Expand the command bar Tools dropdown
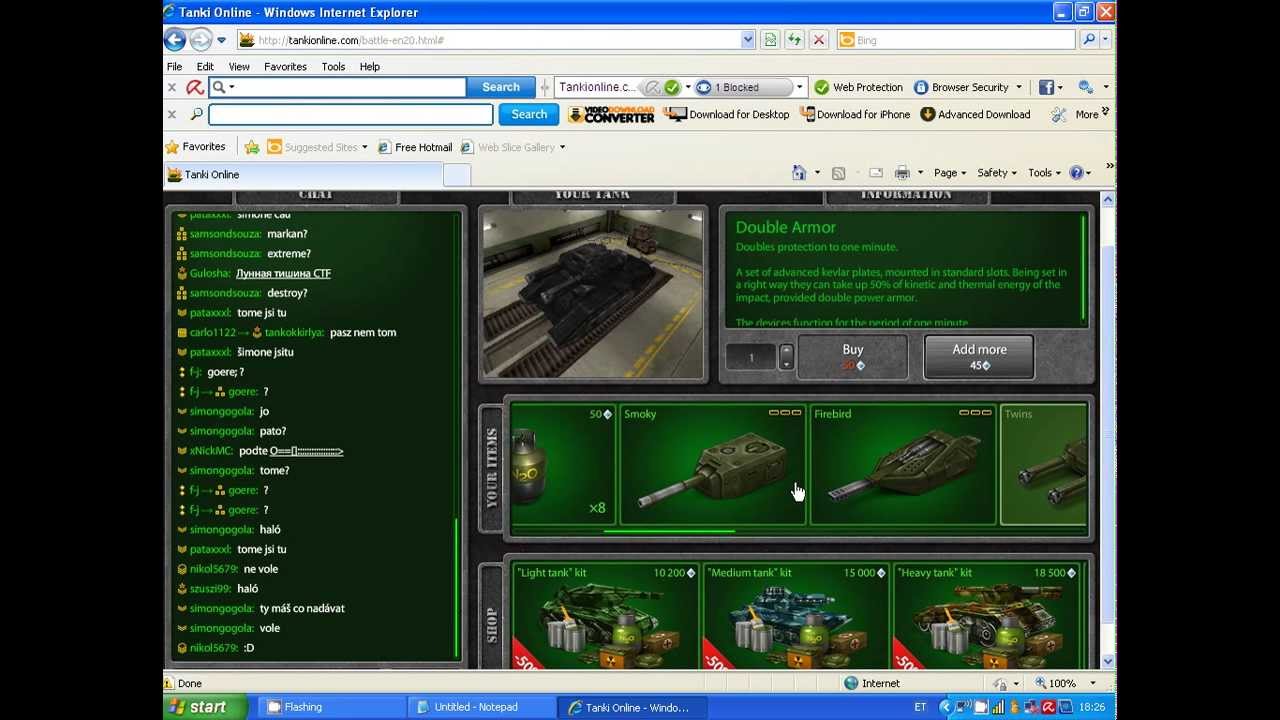 (1044, 173)
